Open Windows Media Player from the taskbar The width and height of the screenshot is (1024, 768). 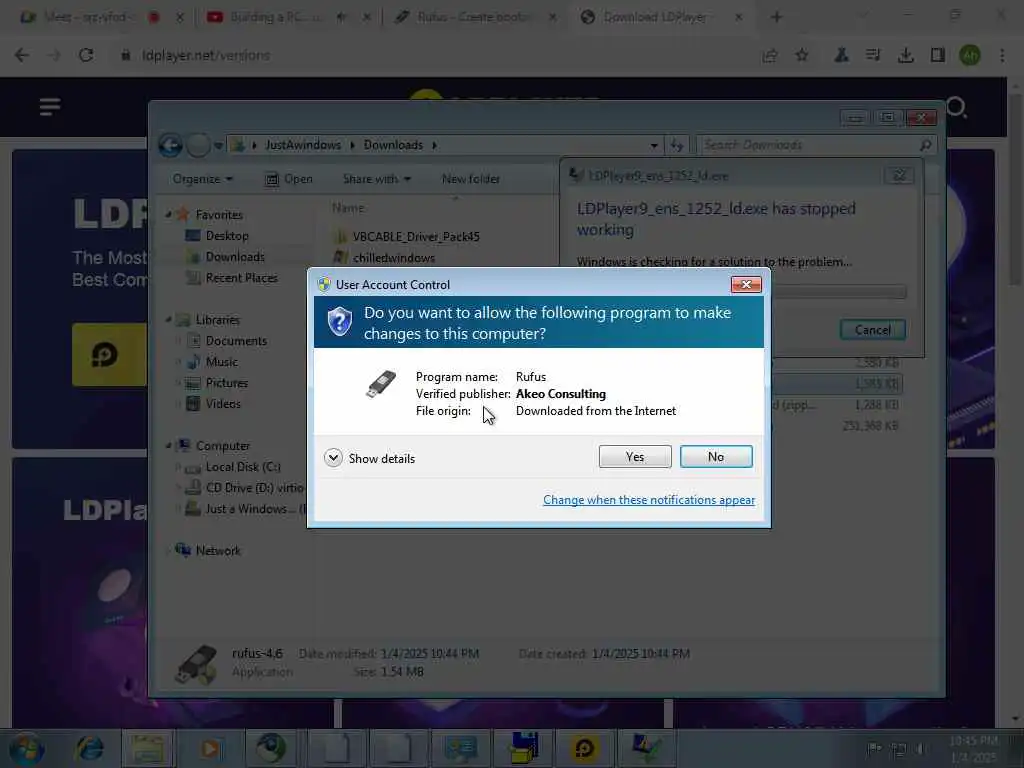(x=210, y=748)
